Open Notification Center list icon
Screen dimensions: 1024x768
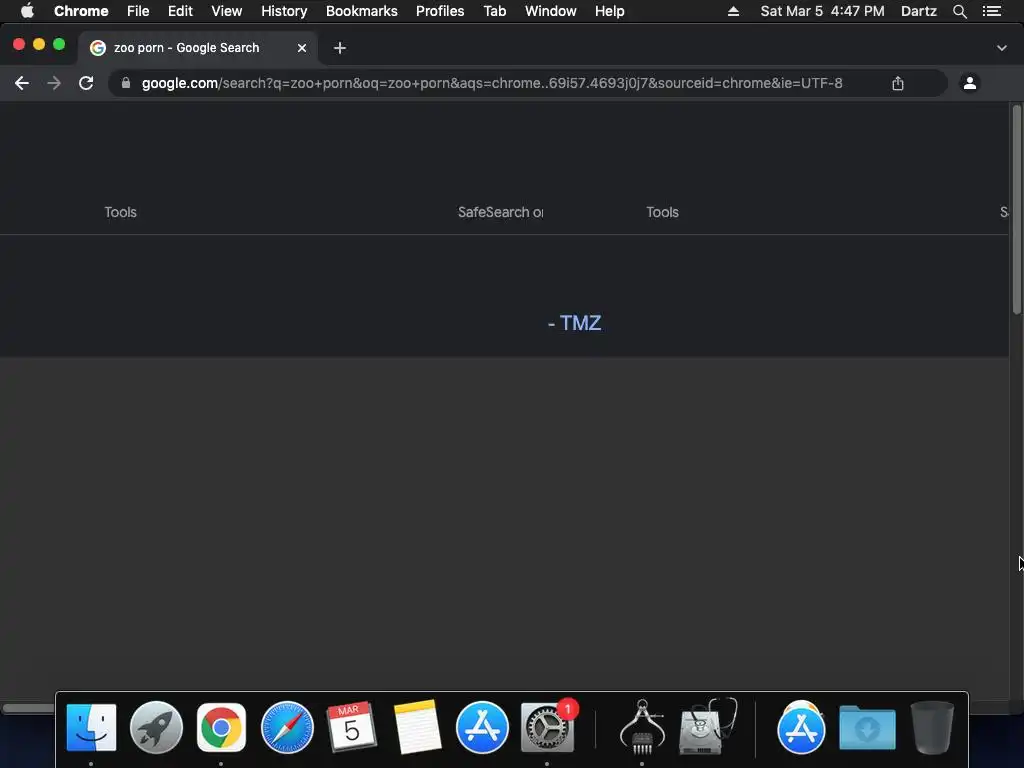pos(992,11)
